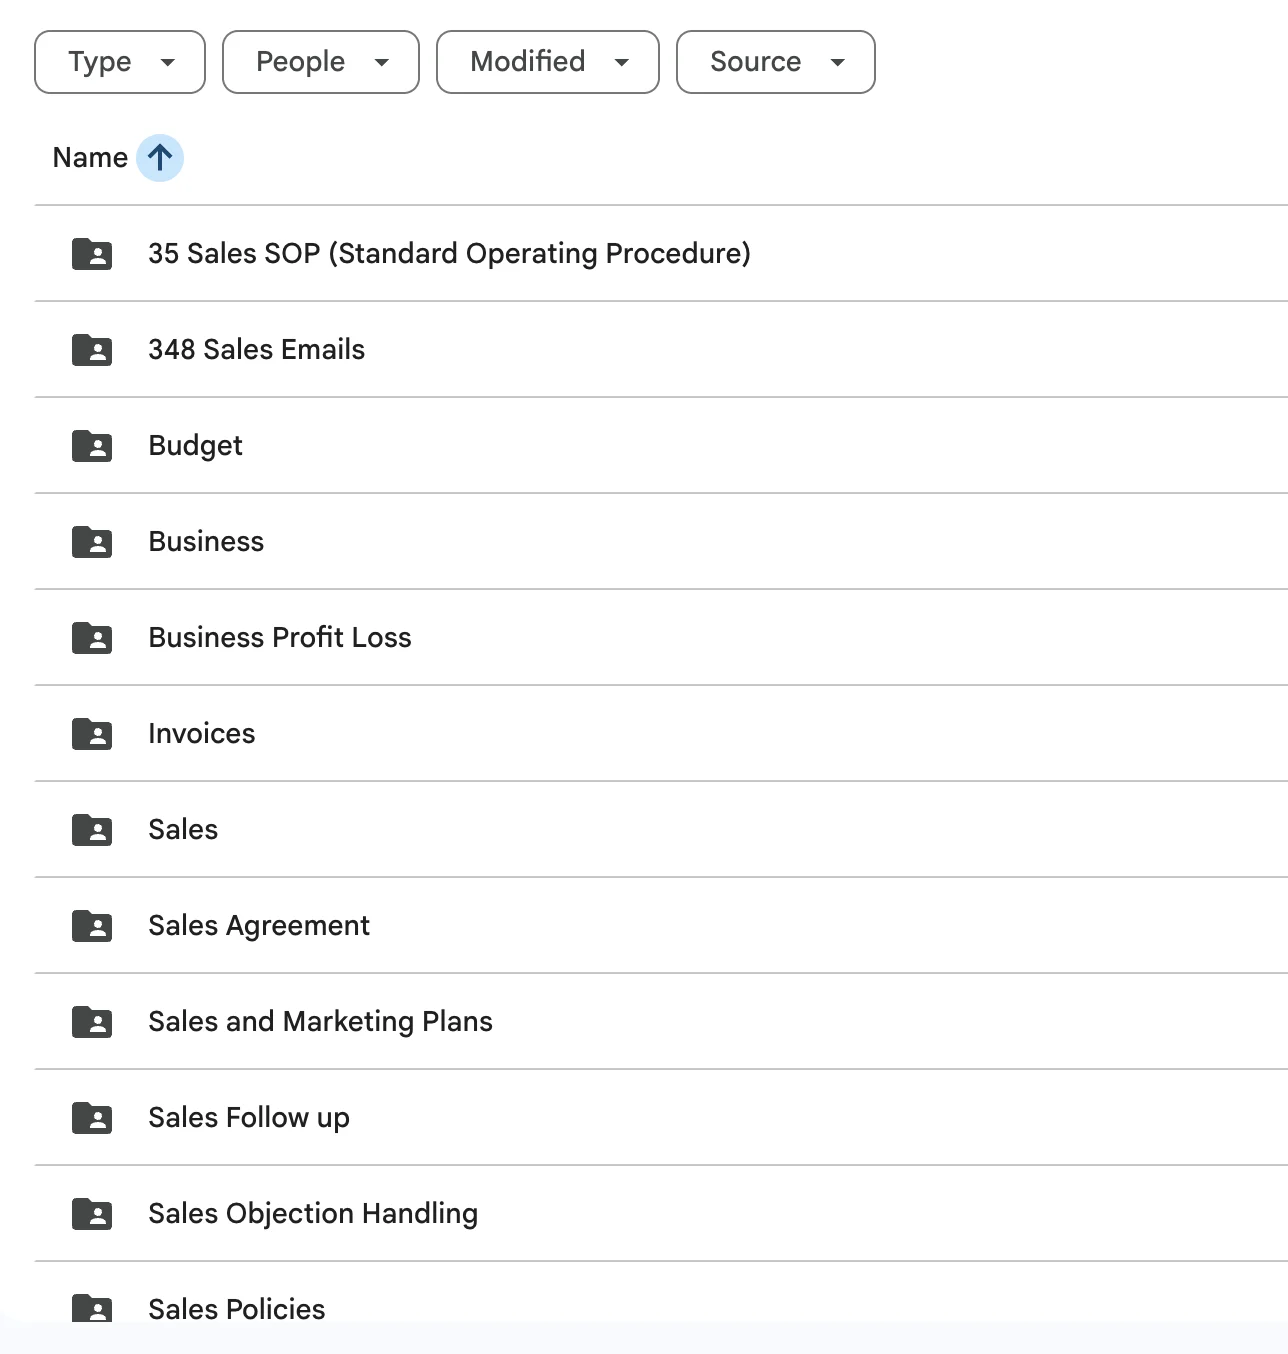Open the Business folder
Viewport: 1288px width, 1354px height.
(206, 542)
